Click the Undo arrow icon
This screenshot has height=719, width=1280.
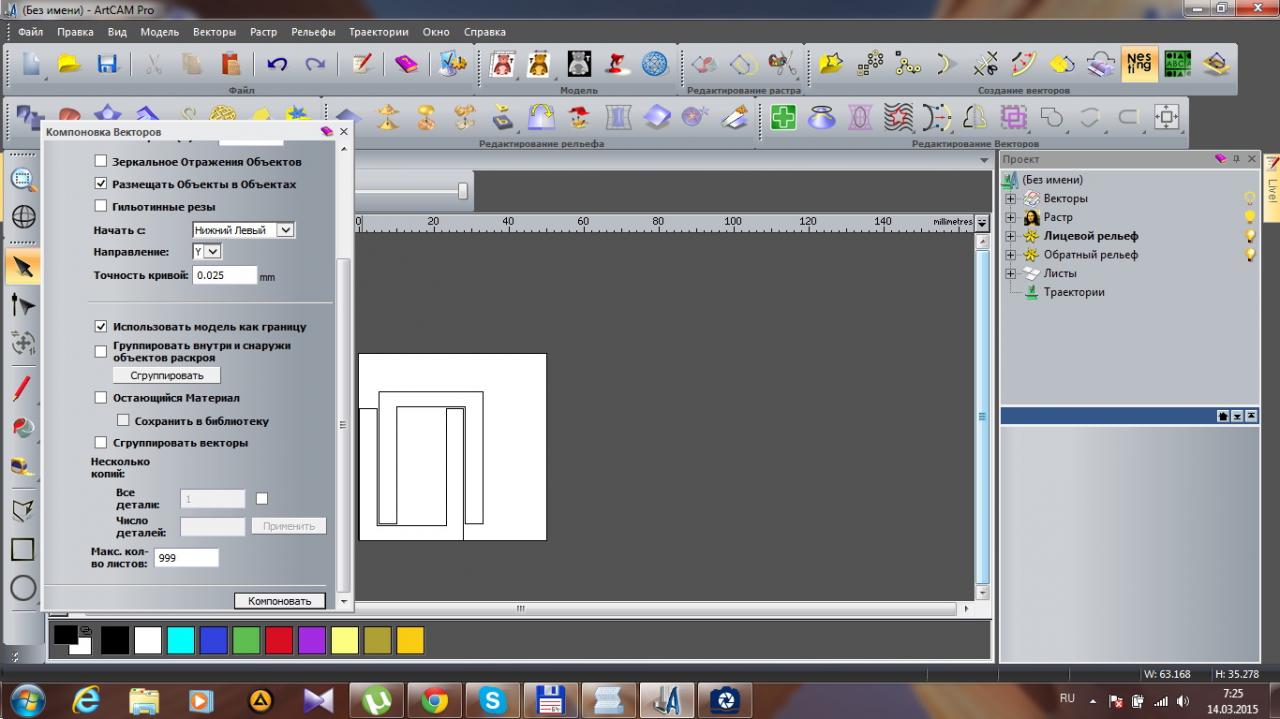coord(277,64)
